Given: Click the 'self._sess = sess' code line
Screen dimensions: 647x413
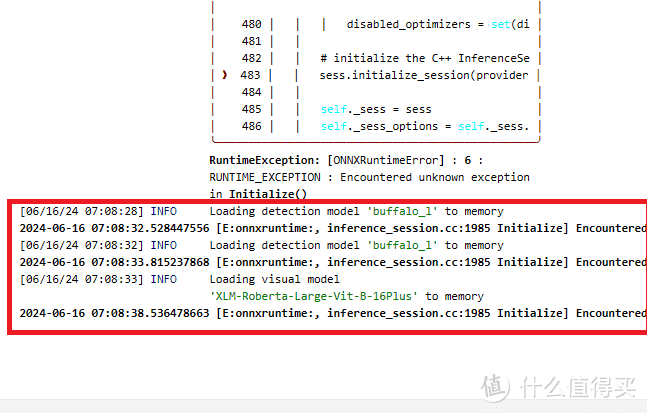Looking at the screenshot, I should (x=376, y=109).
